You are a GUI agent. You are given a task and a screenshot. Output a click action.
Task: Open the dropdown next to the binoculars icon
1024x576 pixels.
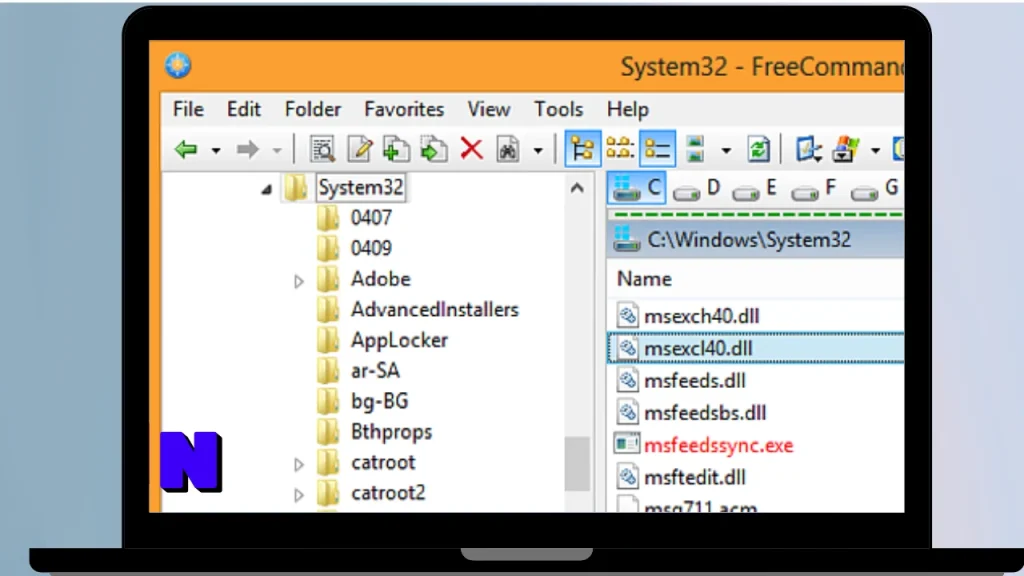pos(537,151)
